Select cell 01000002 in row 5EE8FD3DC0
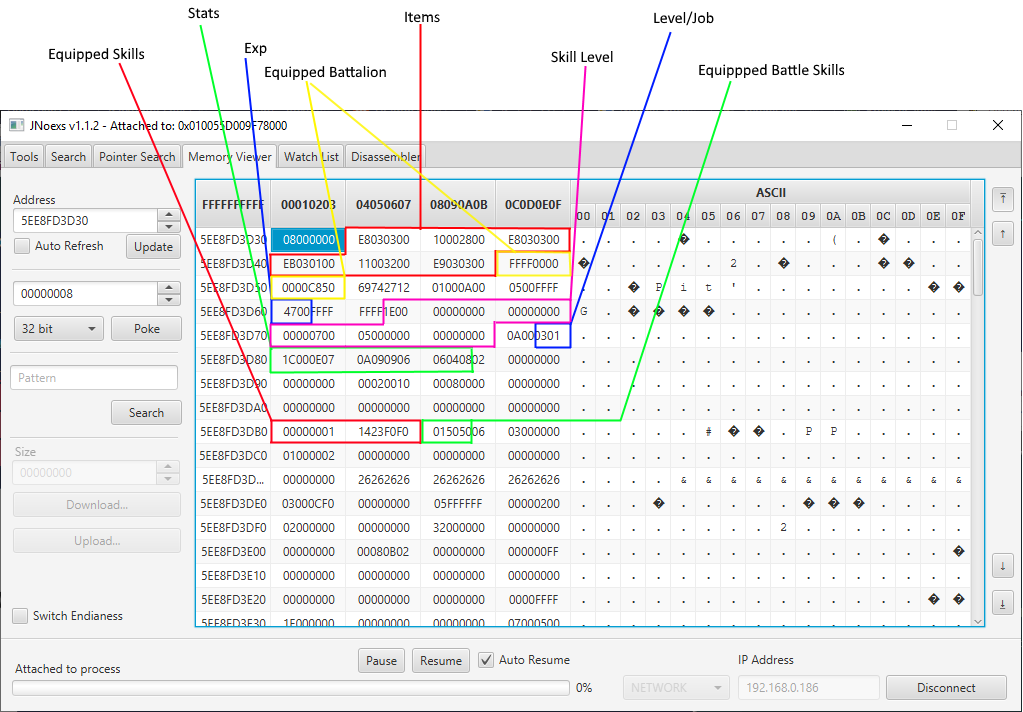The height and width of the screenshot is (712, 1023). pos(308,456)
